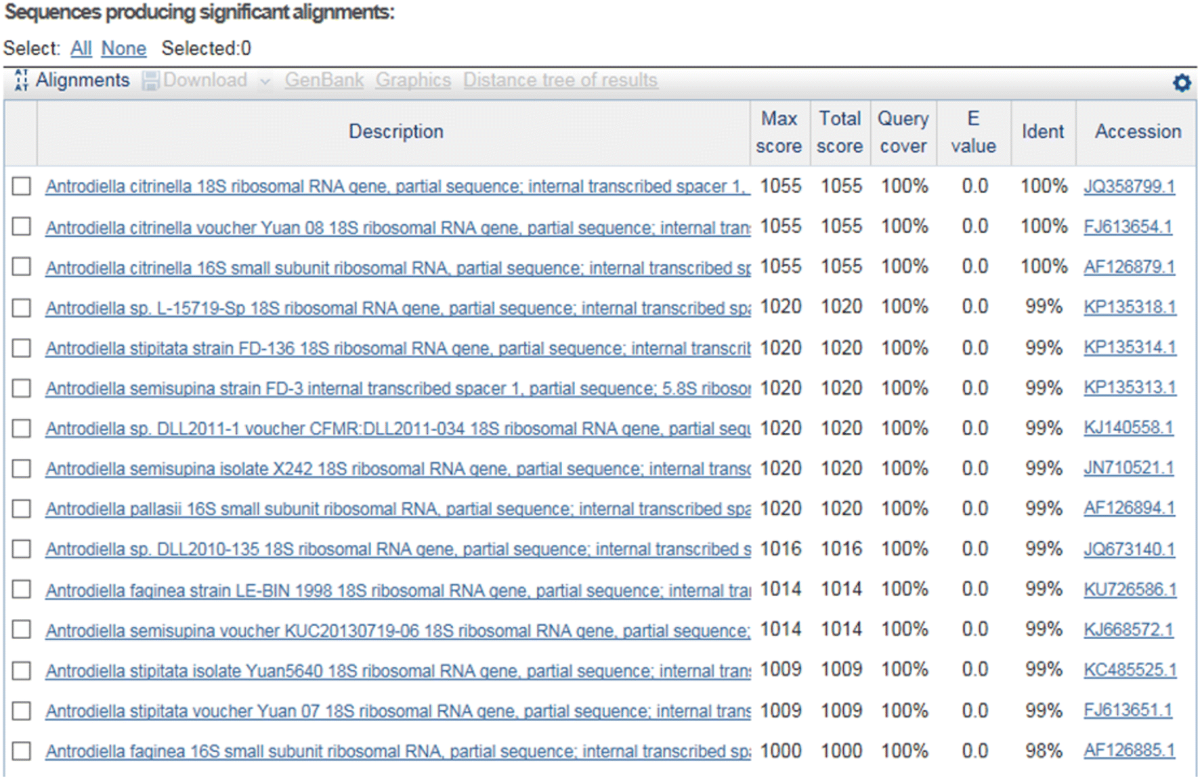Check the box for KP135314.1 row
1200x779 pixels.
point(21,348)
